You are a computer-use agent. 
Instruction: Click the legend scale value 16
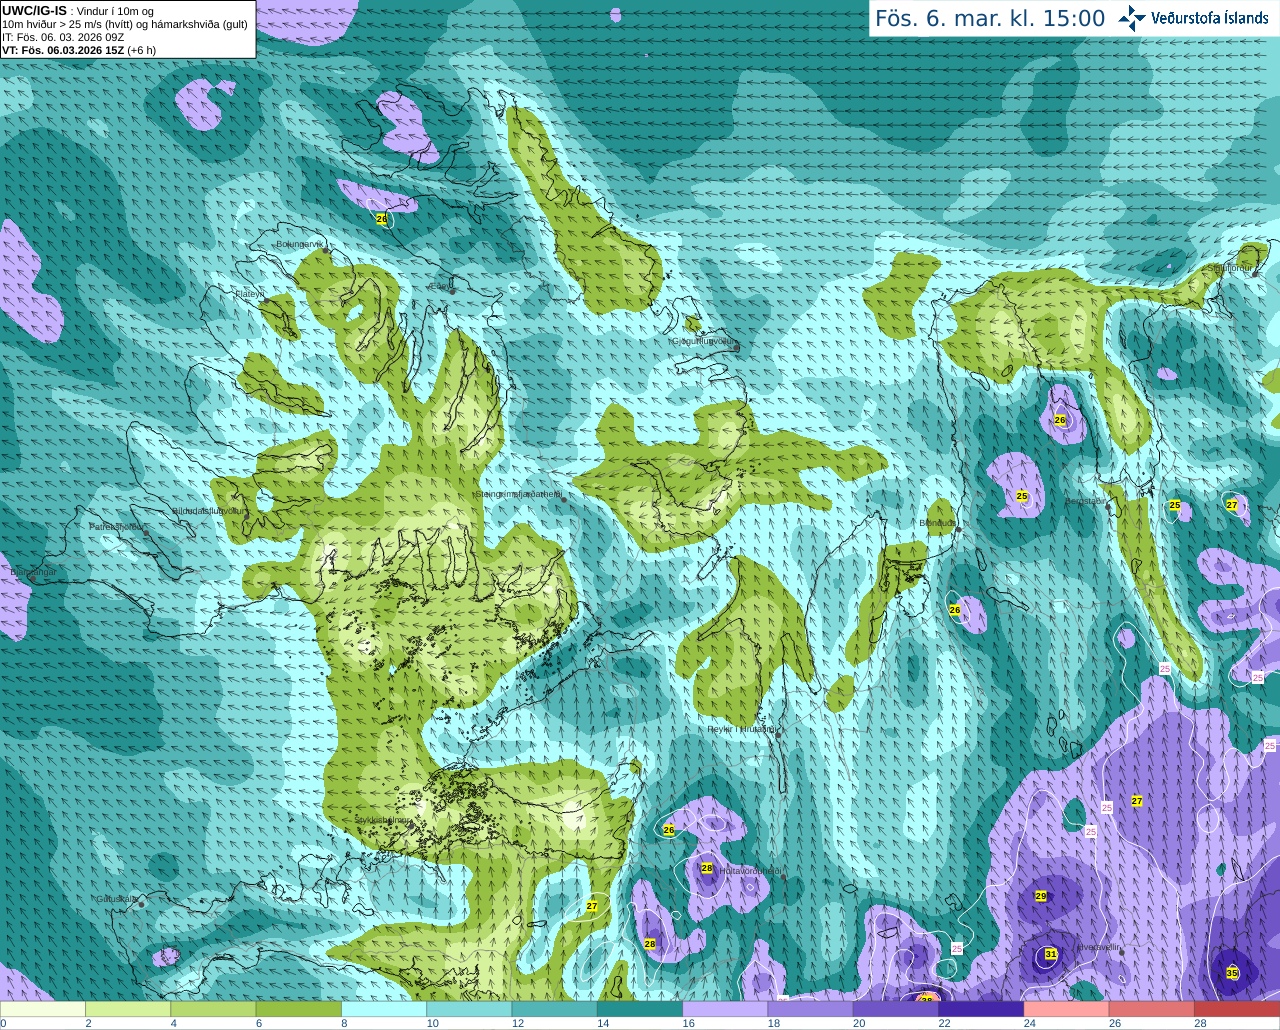click(x=688, y=1023)
